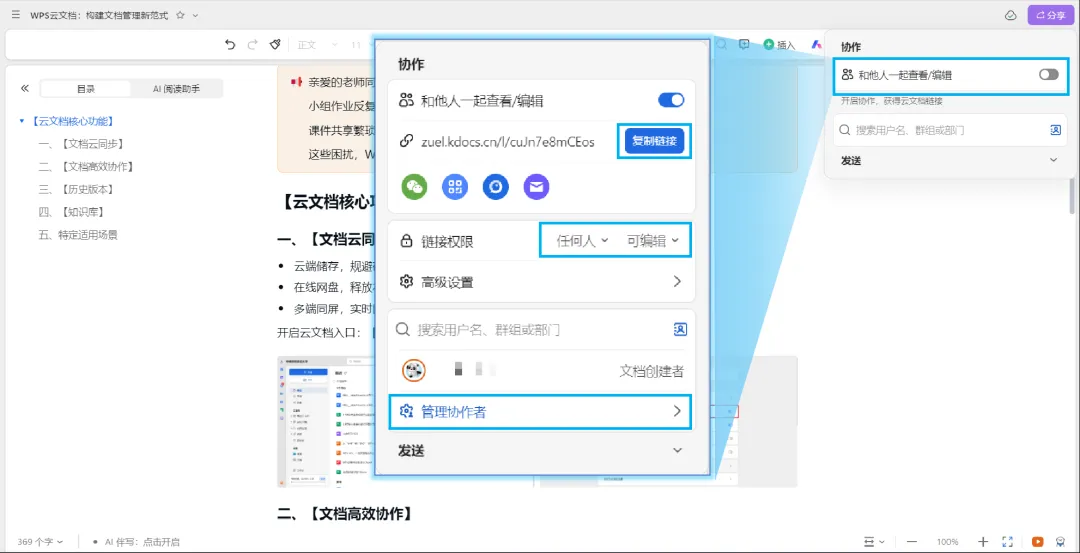Open the page width layout dropdown in the status bar
This screenshot has height=553, width=1080.
click(874, 542)
